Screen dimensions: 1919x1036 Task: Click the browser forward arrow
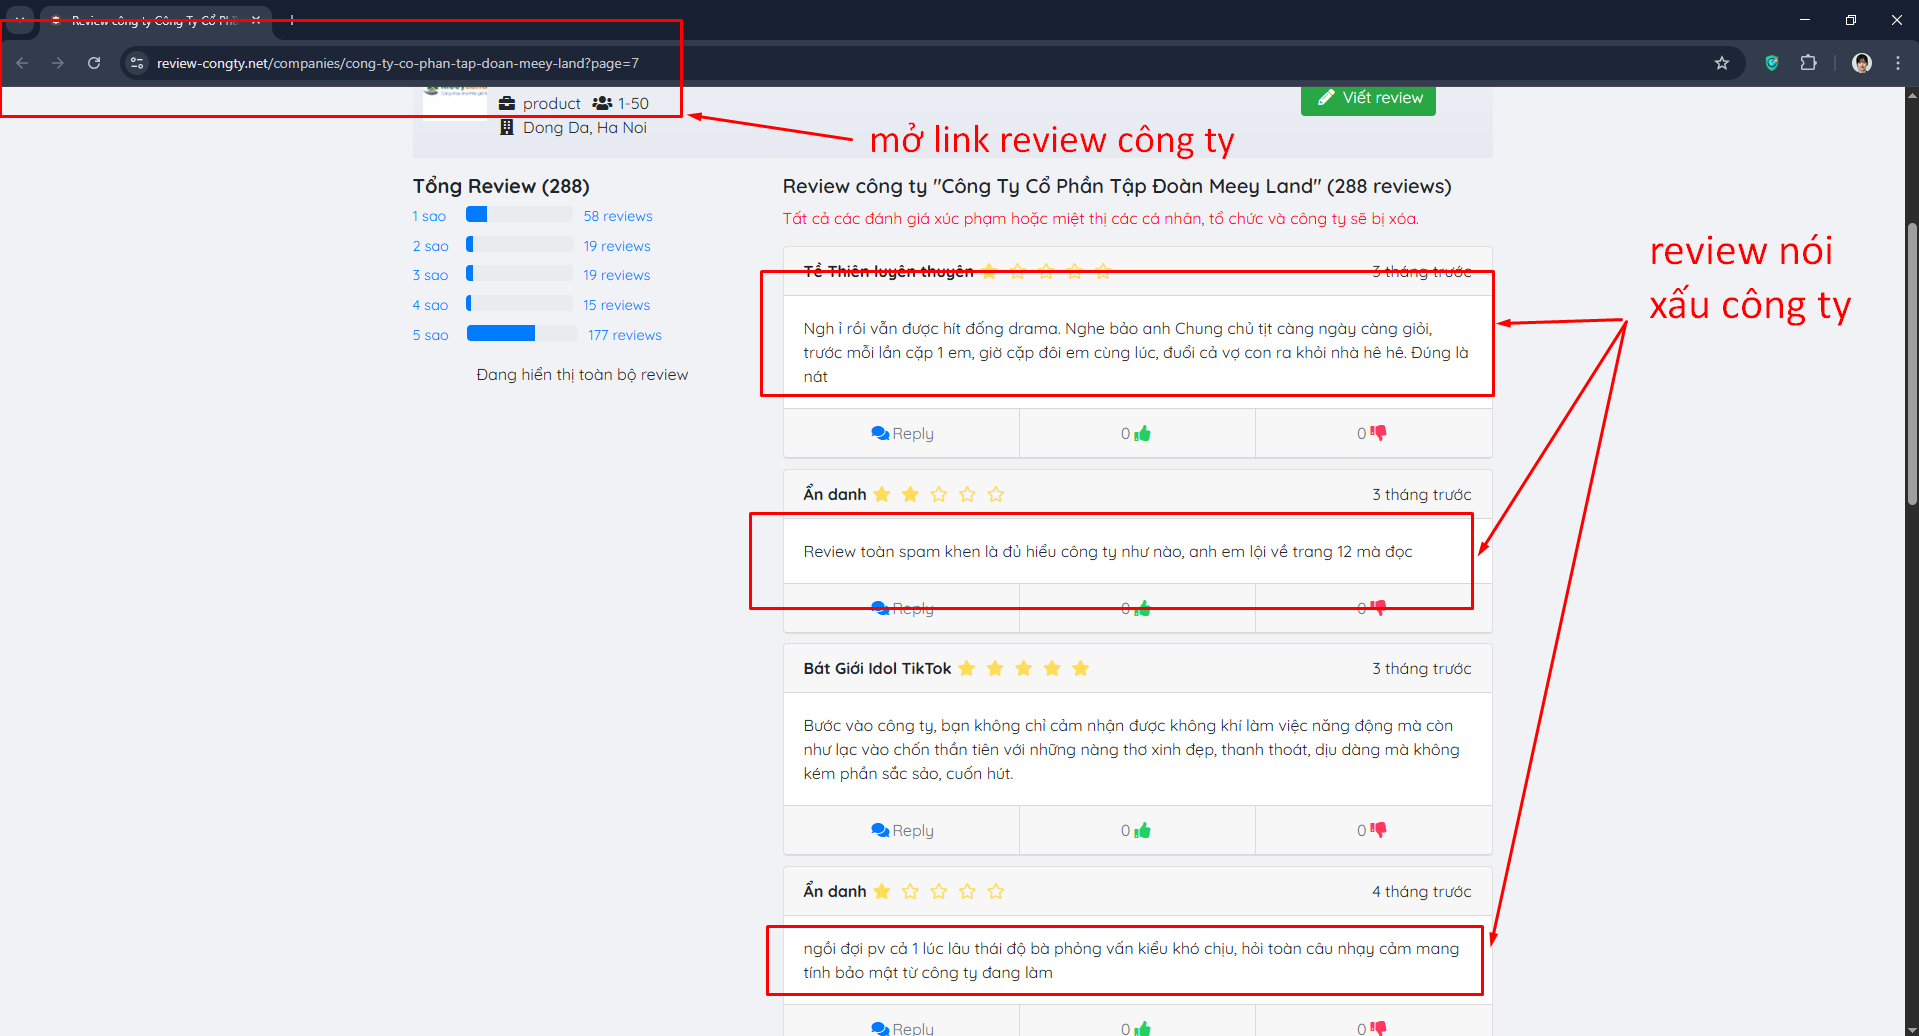(58, 63)
